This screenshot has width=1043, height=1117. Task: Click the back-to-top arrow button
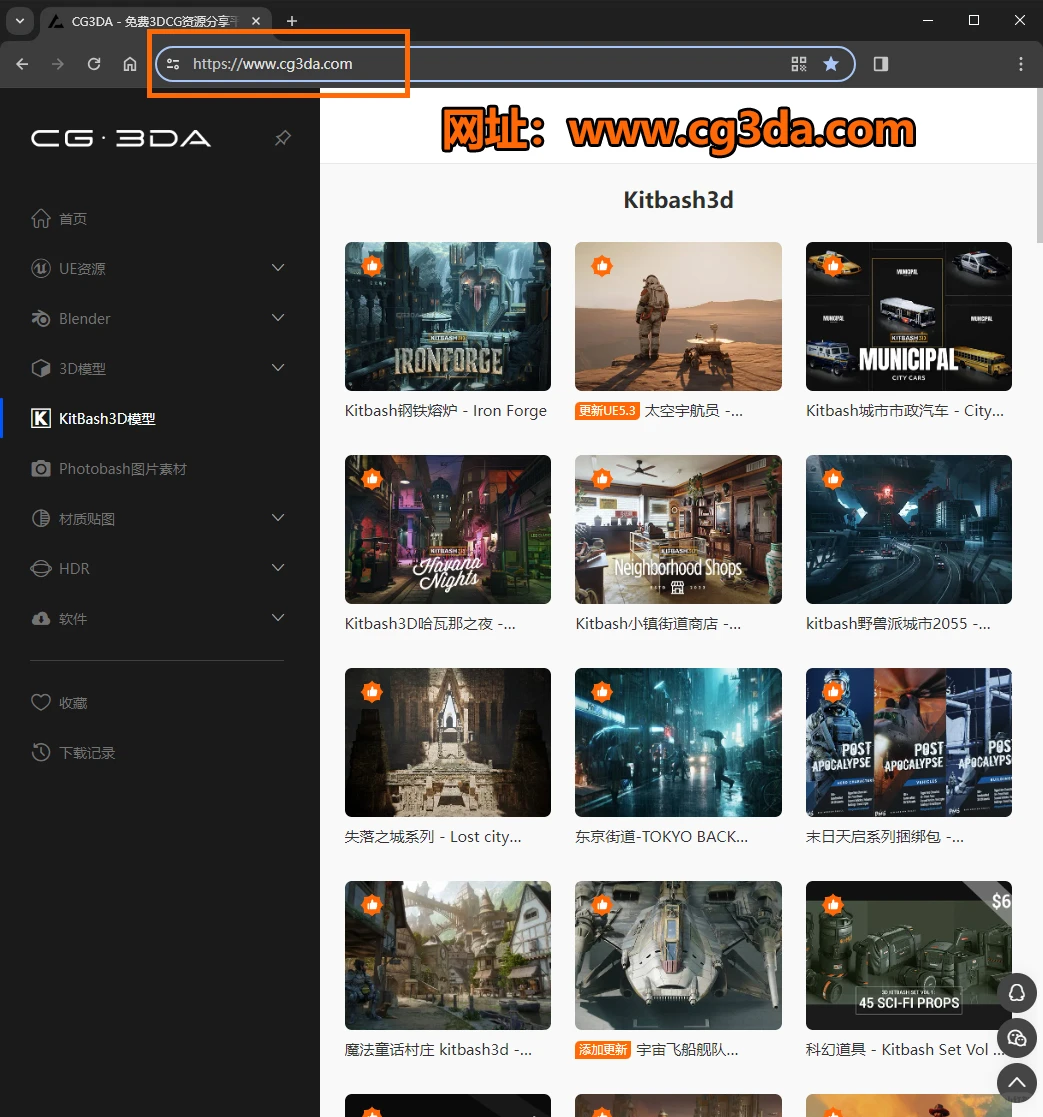(1017, 1083)
